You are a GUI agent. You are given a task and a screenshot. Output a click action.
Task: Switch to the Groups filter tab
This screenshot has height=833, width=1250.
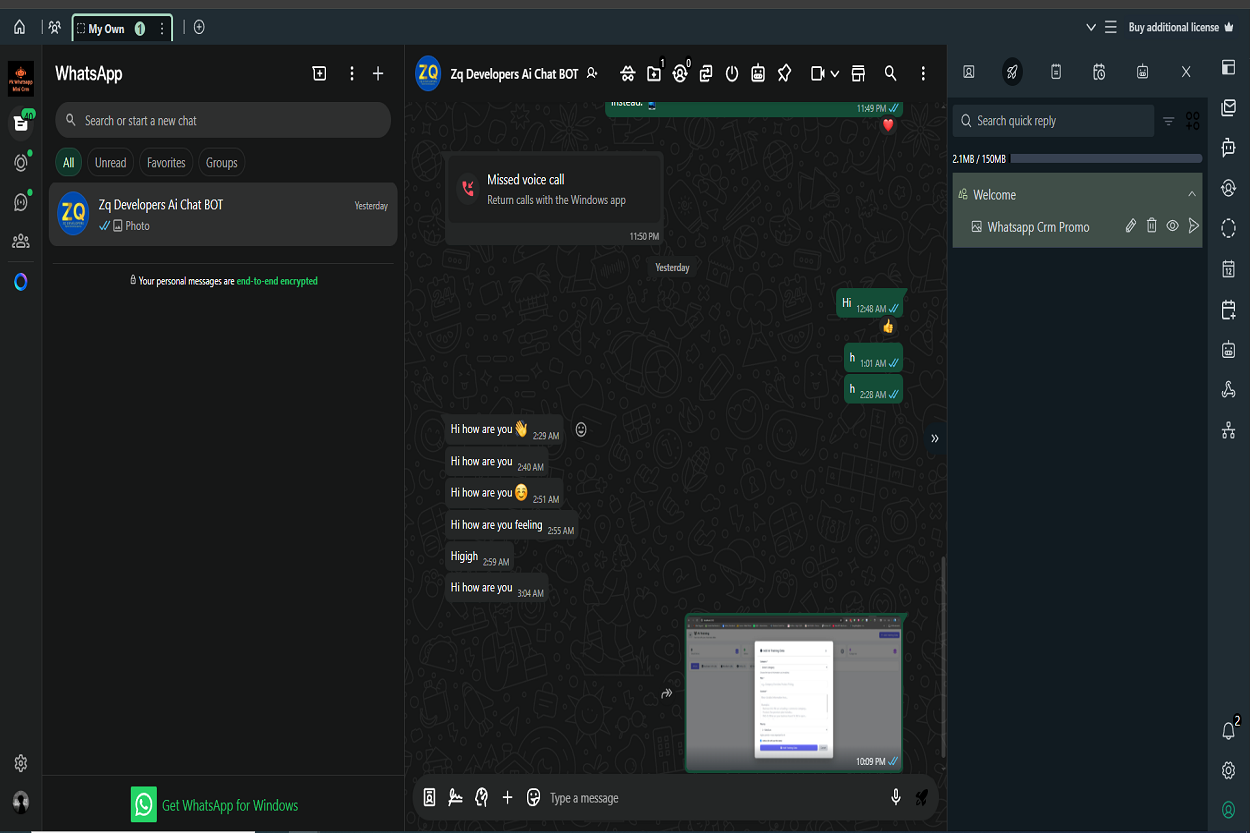click(221, 163)
